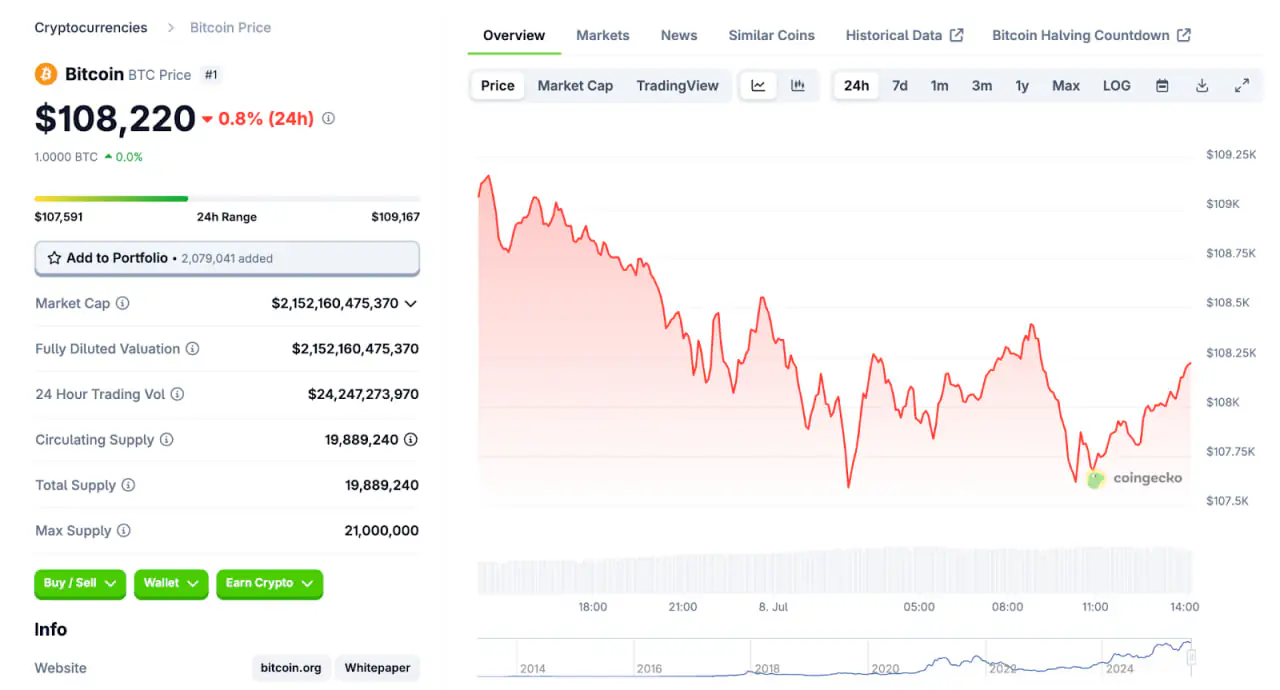Viewport: 1280px width, 690px height.
Task: Click the 24h Range progress bar
Action: tap(227, 199)
